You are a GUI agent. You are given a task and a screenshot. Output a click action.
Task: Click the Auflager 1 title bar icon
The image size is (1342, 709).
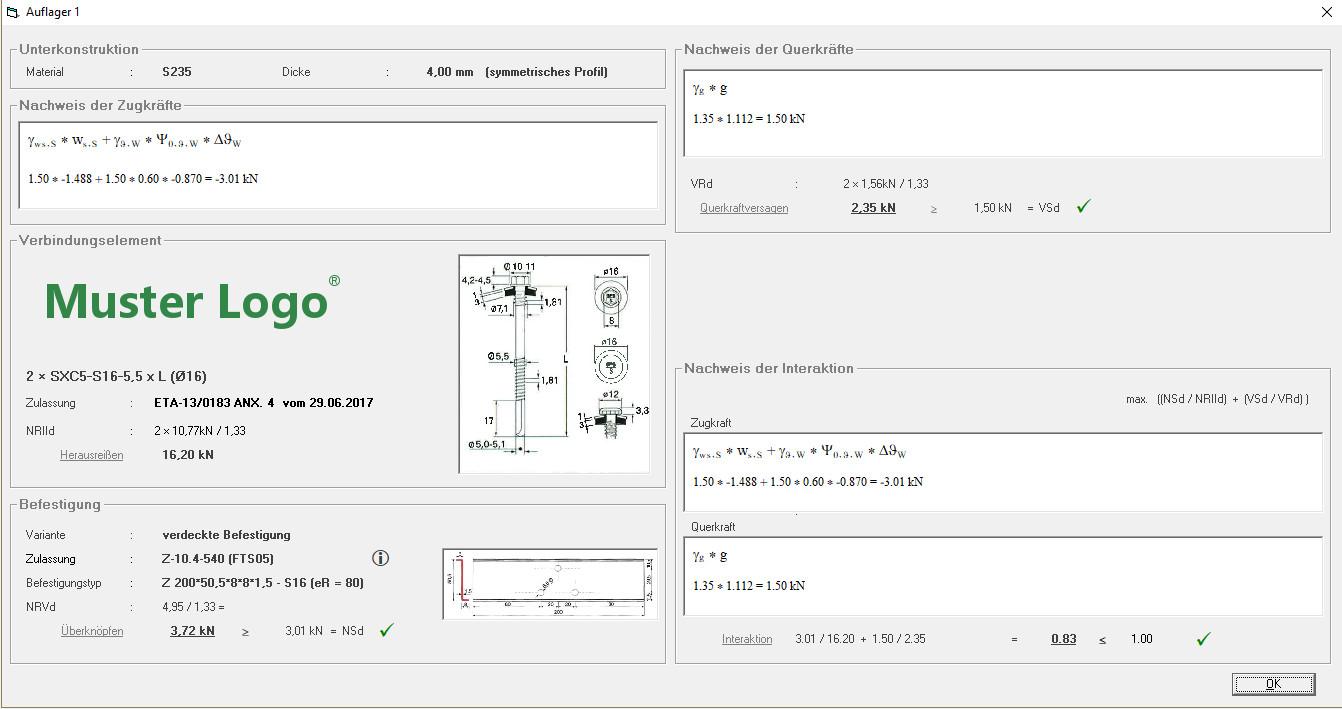coord(12,12)
